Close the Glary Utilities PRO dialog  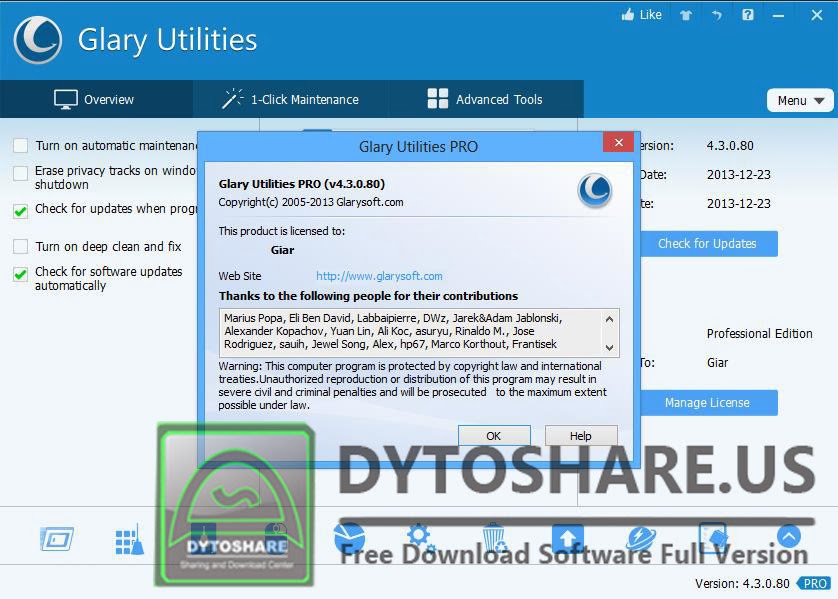click(x=618, y=143)
